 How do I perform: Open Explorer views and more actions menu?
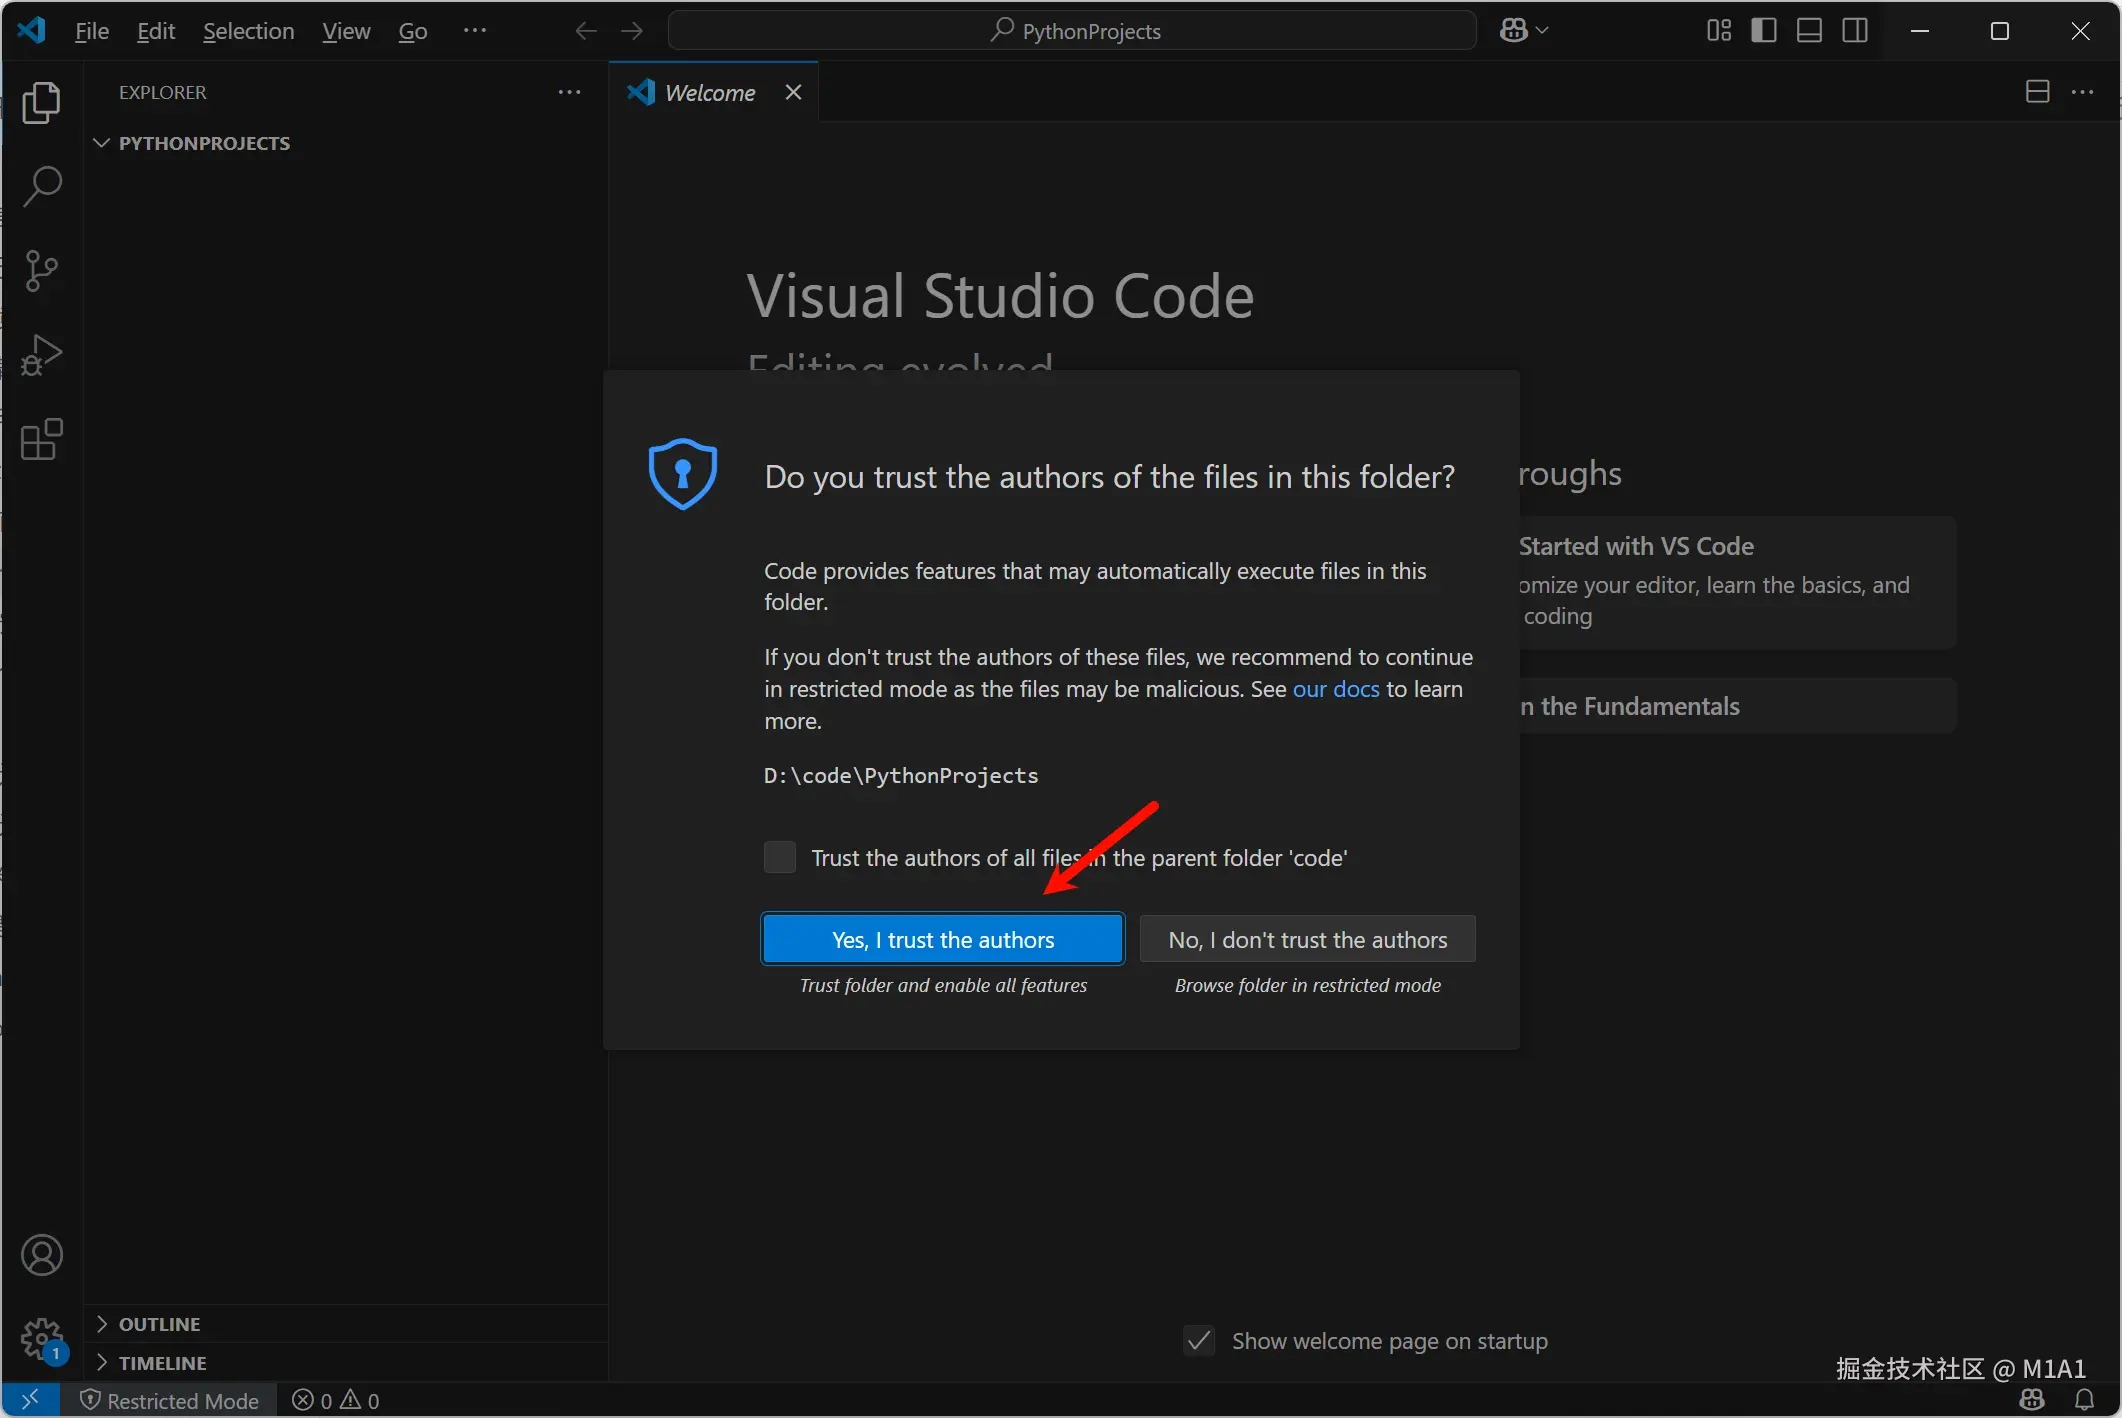pyautogui.click(x=569, y=92)
